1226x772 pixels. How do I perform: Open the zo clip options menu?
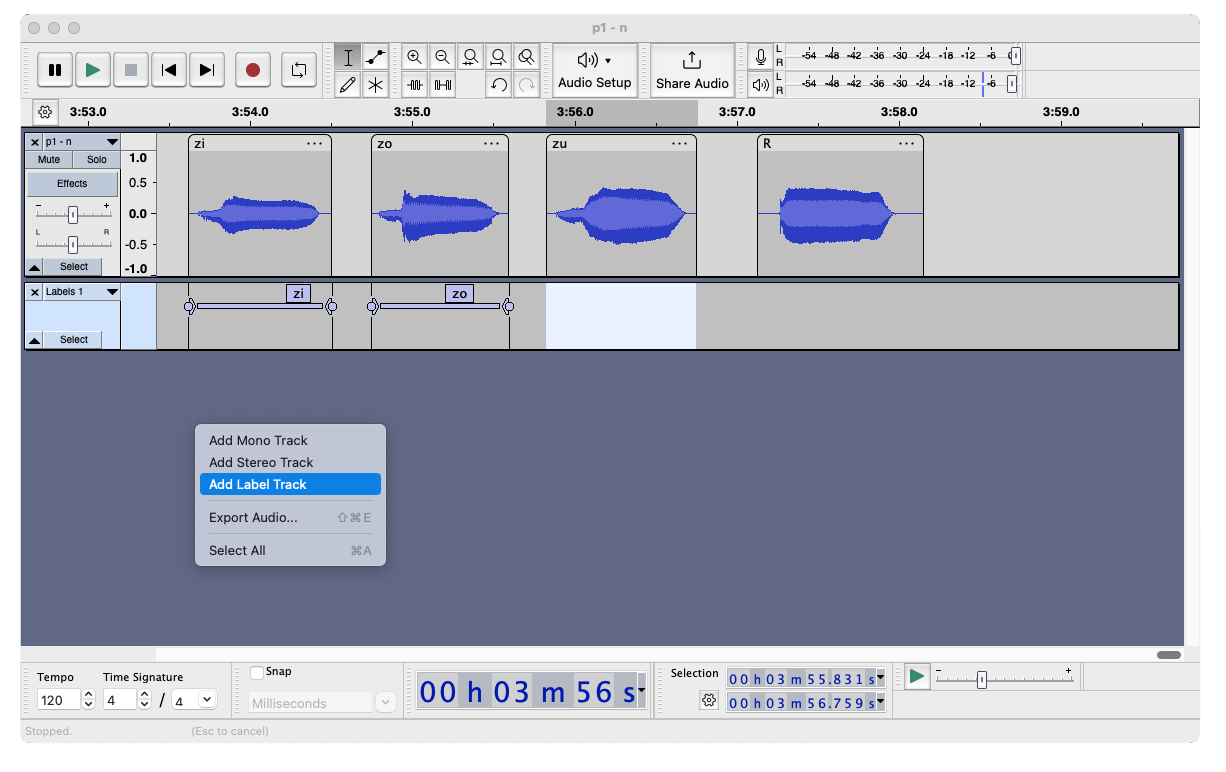[492, 144]
